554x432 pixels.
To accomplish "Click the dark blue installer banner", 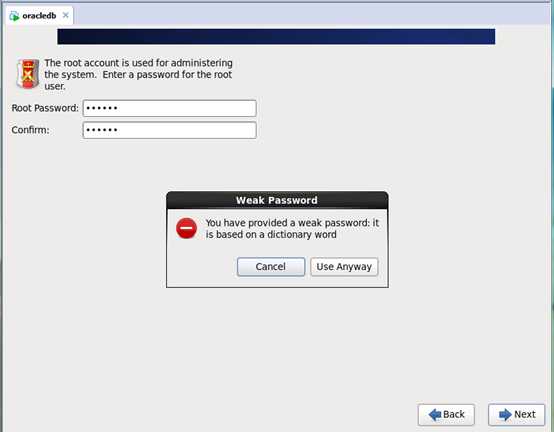I will pyautogui.click(x=276, y=37).
